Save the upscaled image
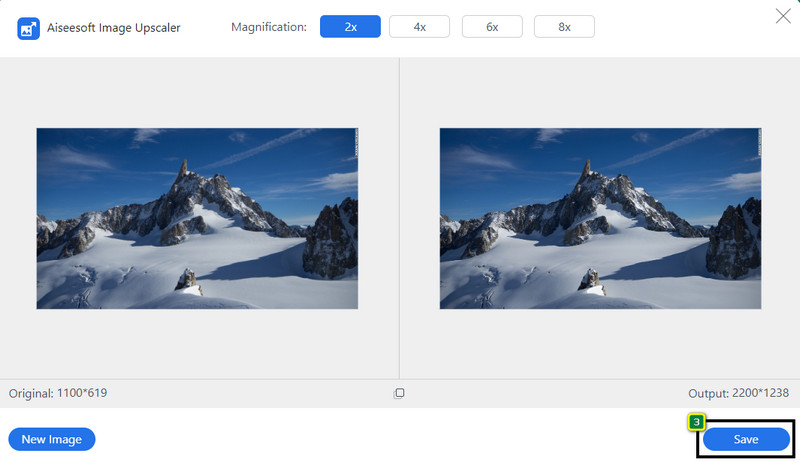The width and height of the screenshot is (800, 463). [746, 439]
